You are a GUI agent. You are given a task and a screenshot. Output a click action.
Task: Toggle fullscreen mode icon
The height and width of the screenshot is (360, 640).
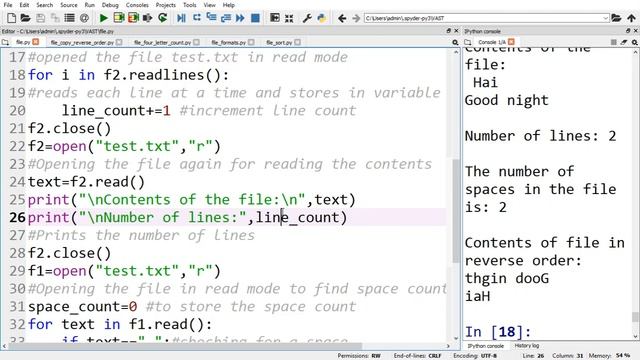289,18
